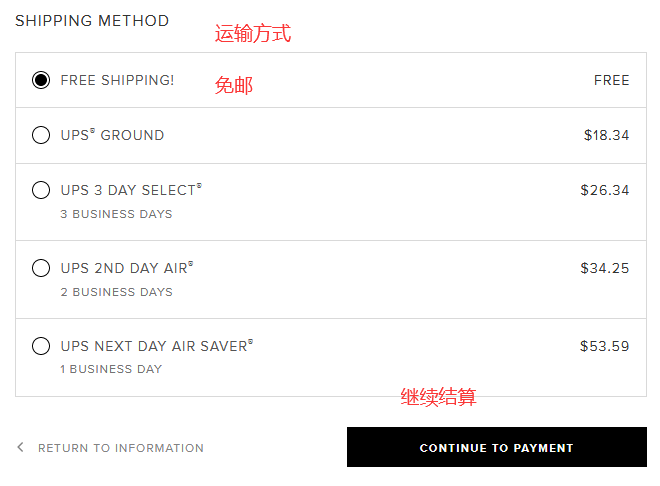Select the Free Shipping radio button

click(41, 80)
